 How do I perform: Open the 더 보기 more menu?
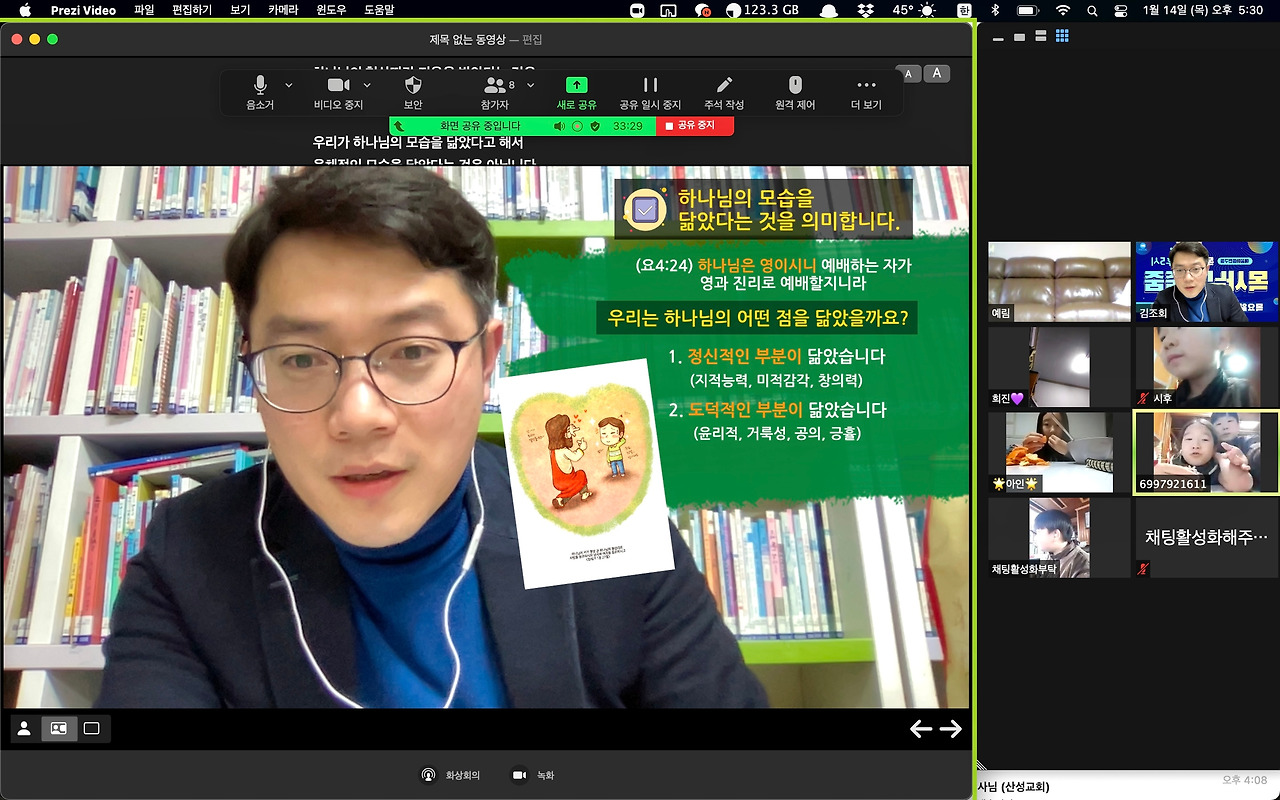[x=866, y=93]
